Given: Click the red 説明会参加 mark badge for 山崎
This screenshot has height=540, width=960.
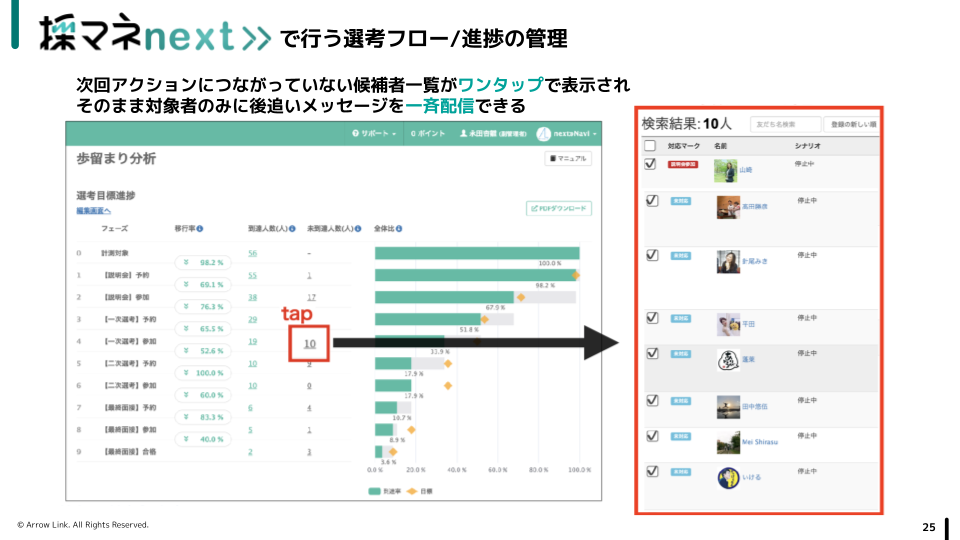Looking at the screenshot, I should click(683, 164).
